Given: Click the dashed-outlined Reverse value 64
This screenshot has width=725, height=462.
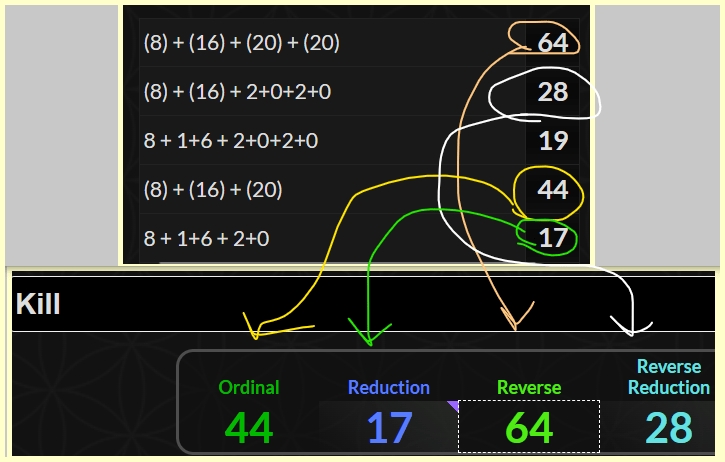Looking at the screenshot, I should [529, 428].
